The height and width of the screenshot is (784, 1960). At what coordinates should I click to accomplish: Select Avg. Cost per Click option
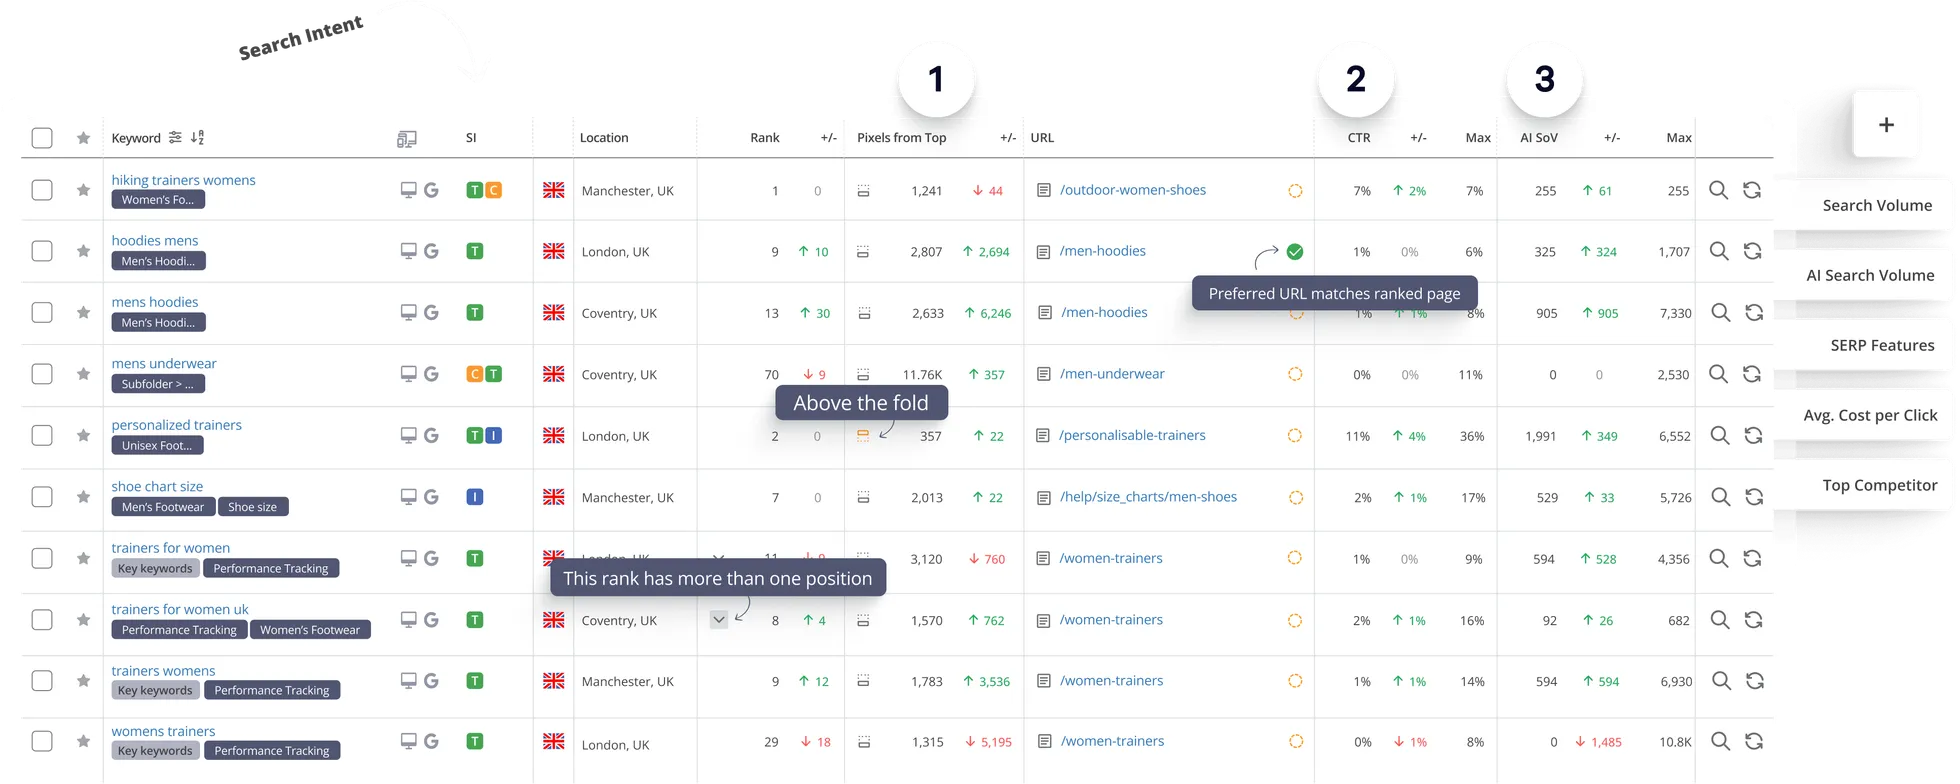pos(1870,415)
